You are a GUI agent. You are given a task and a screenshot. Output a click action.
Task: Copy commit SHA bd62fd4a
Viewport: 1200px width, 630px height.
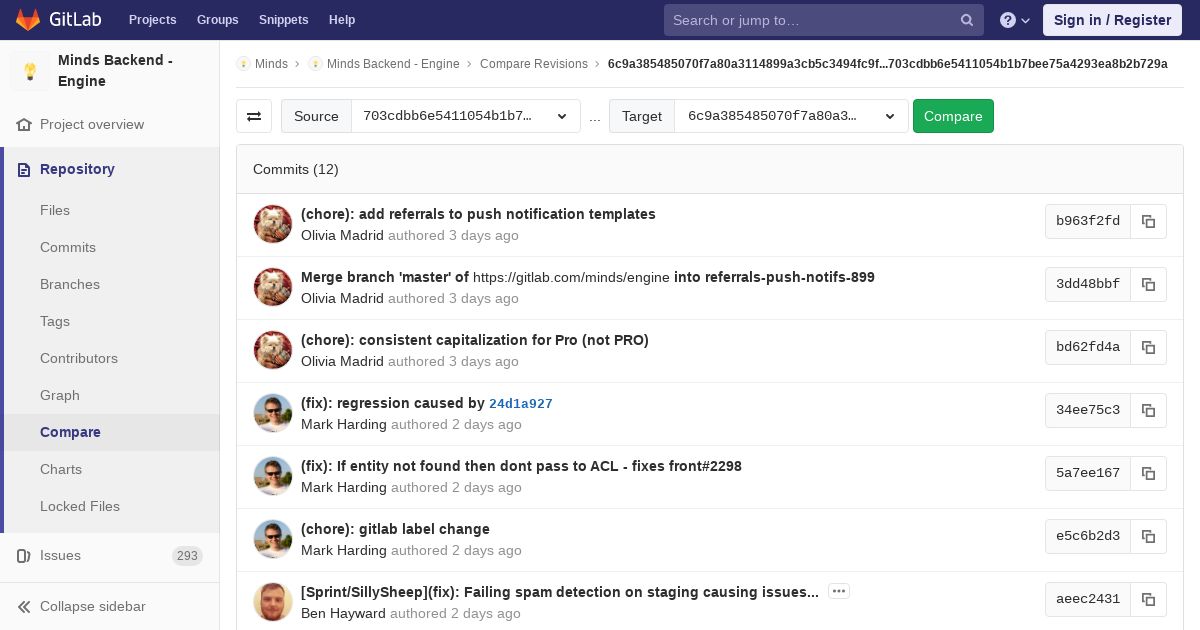[1148, 347]
